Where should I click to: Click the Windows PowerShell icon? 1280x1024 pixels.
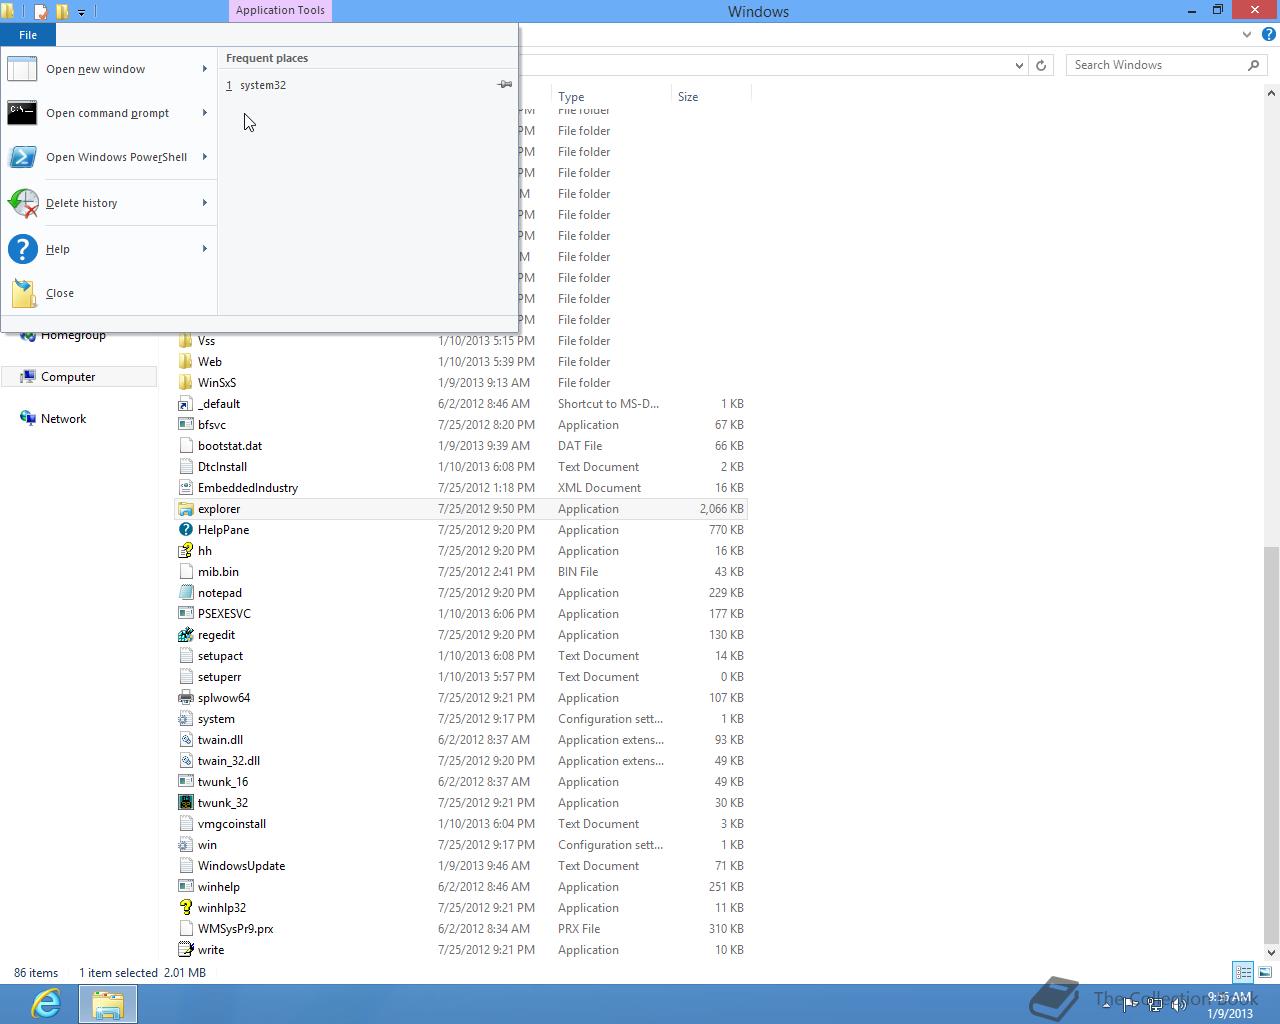[x=22, y=157]
